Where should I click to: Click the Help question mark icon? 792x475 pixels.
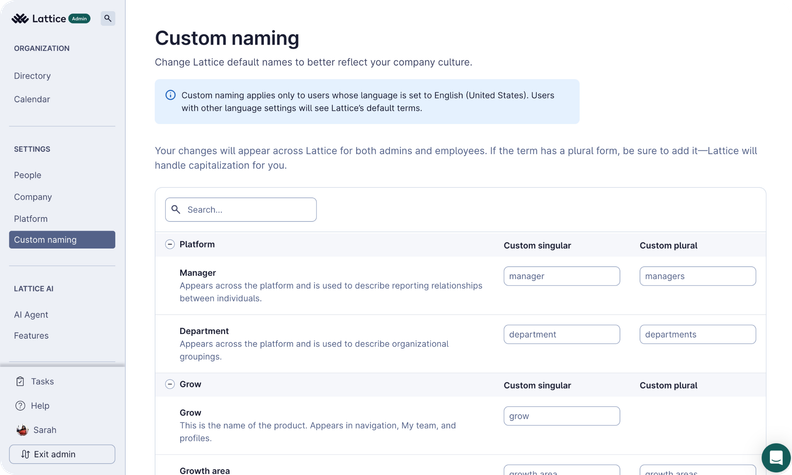(x=20, y=406)
